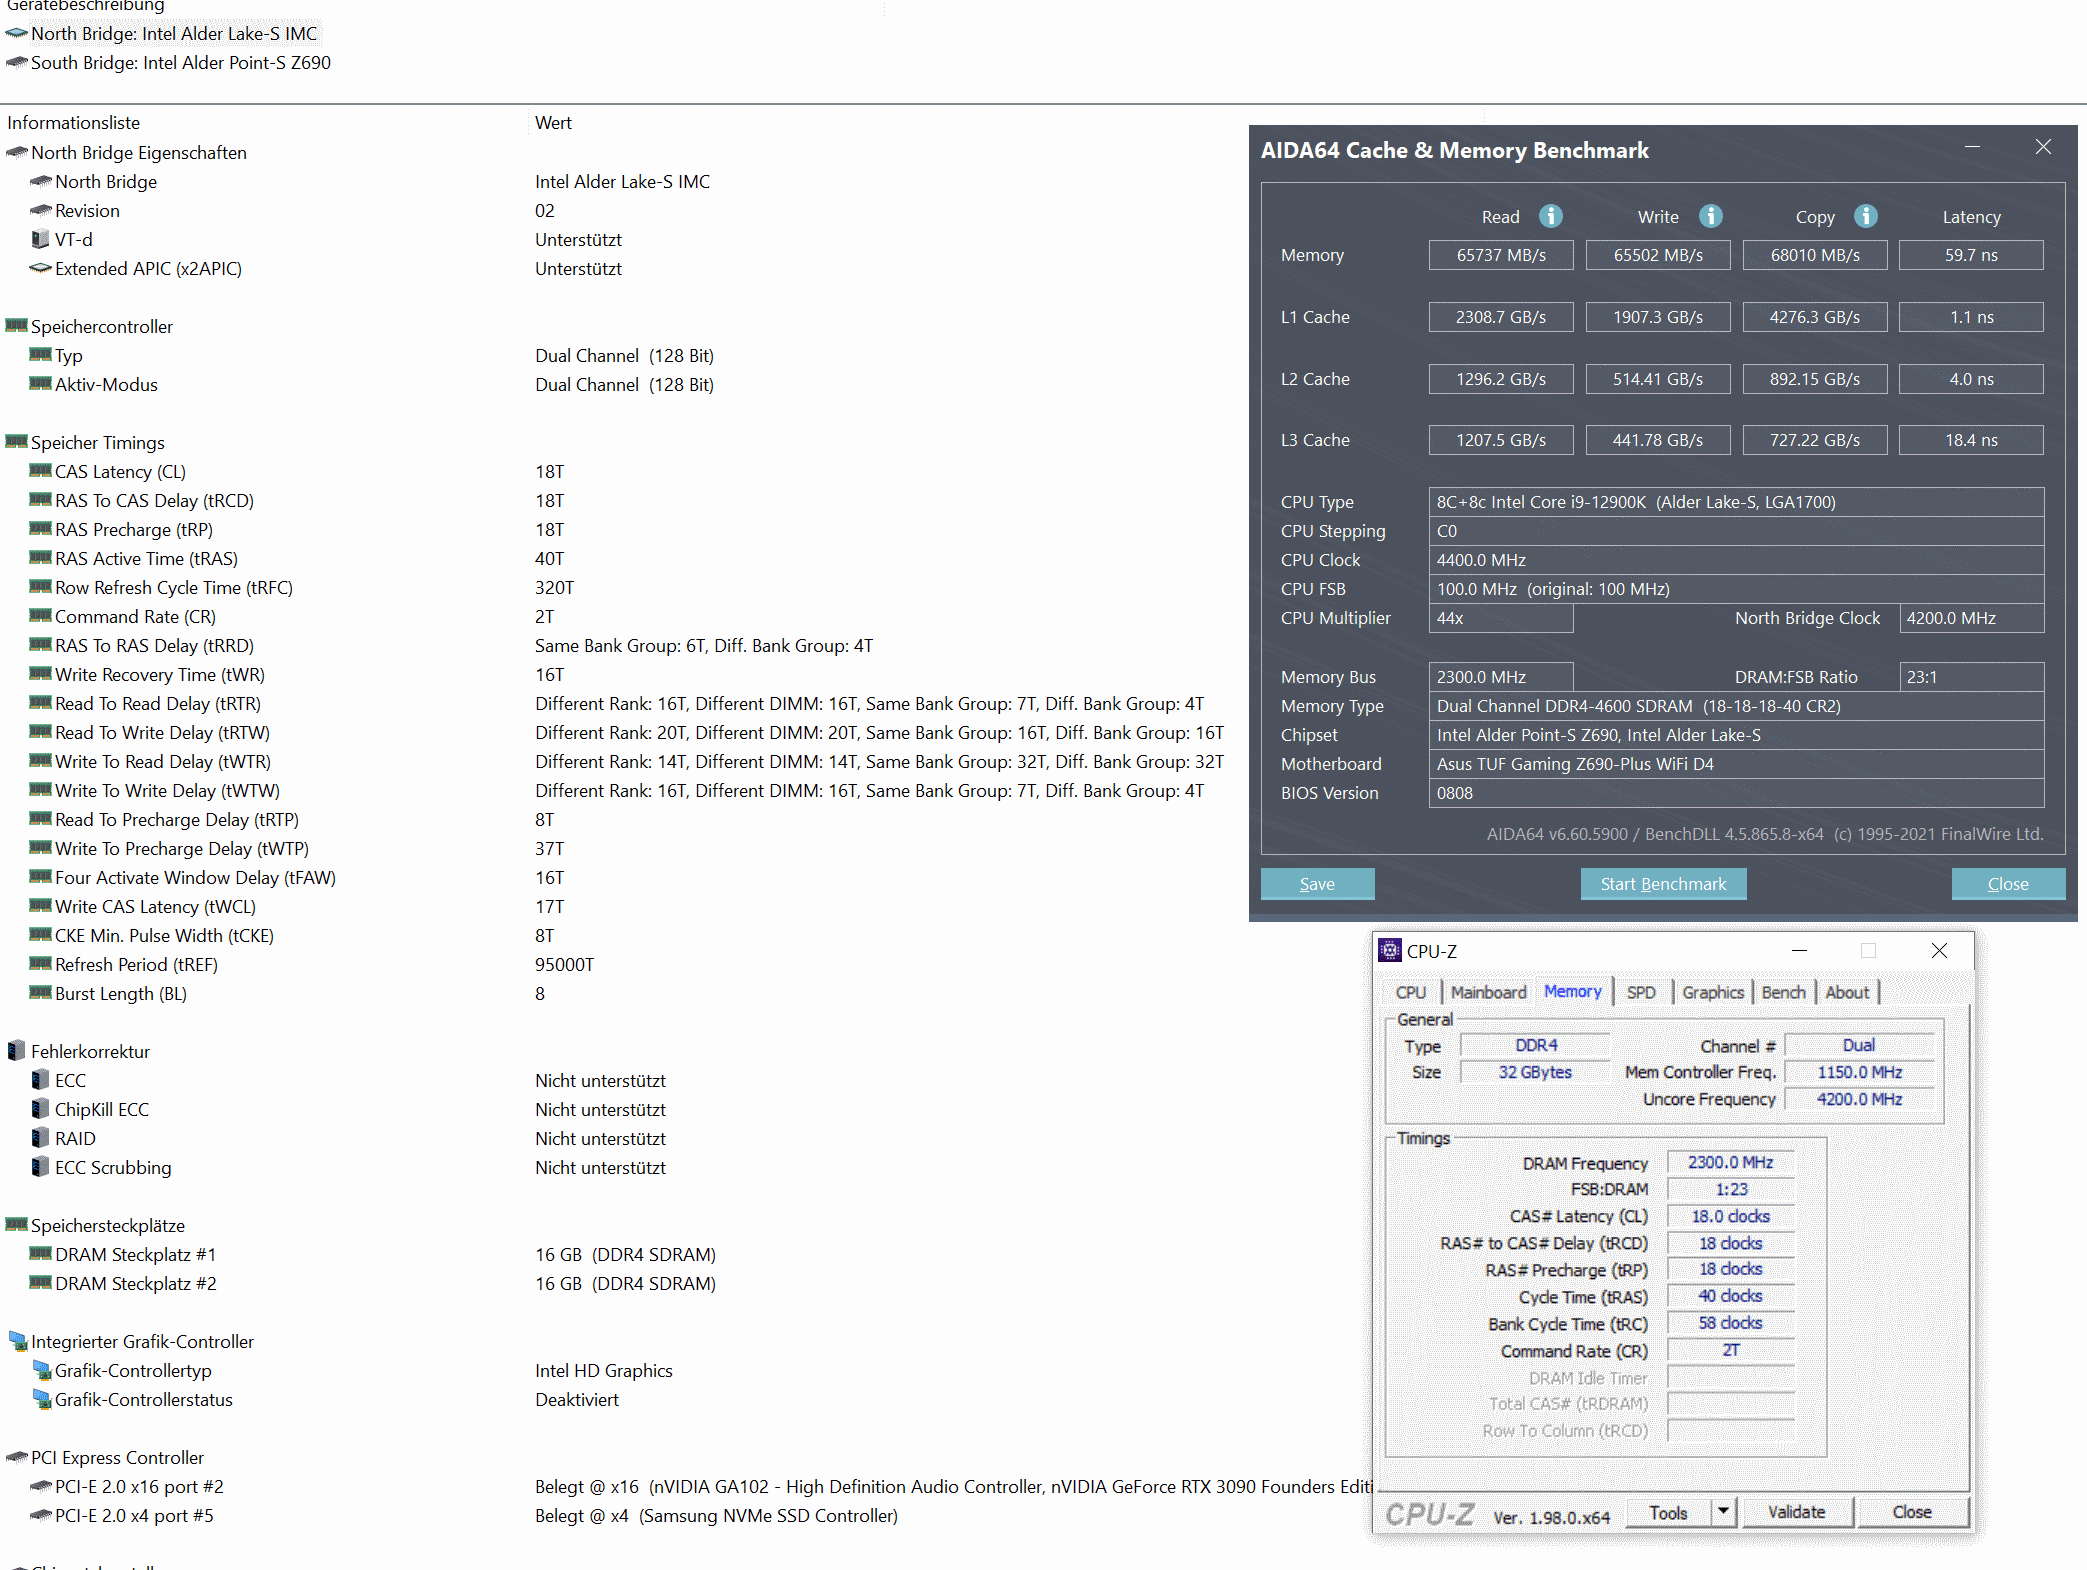
Task: Open the Mainboard tab in CPU-Z
Action: click(1488, 992)
